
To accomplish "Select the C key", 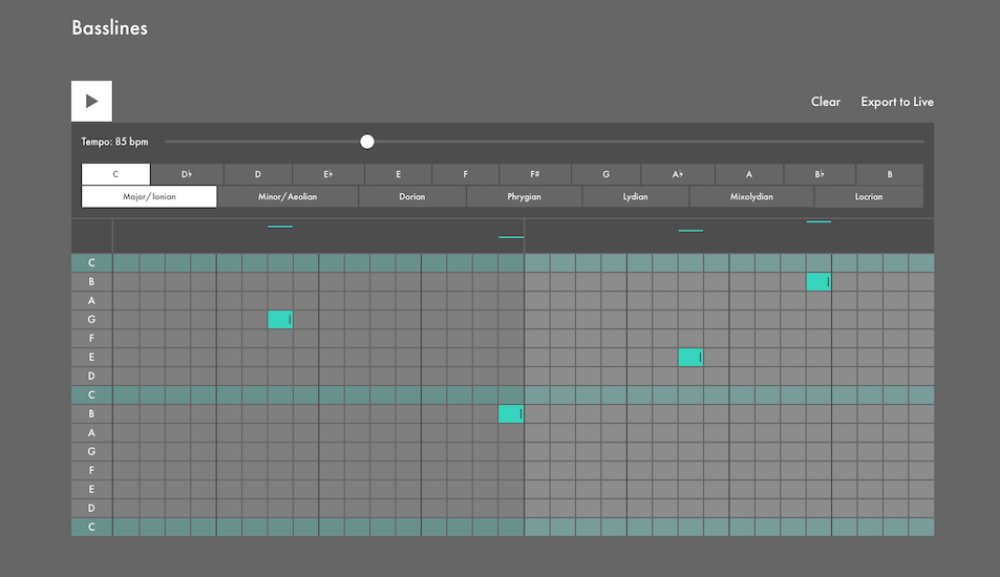I will click(115, 173).
